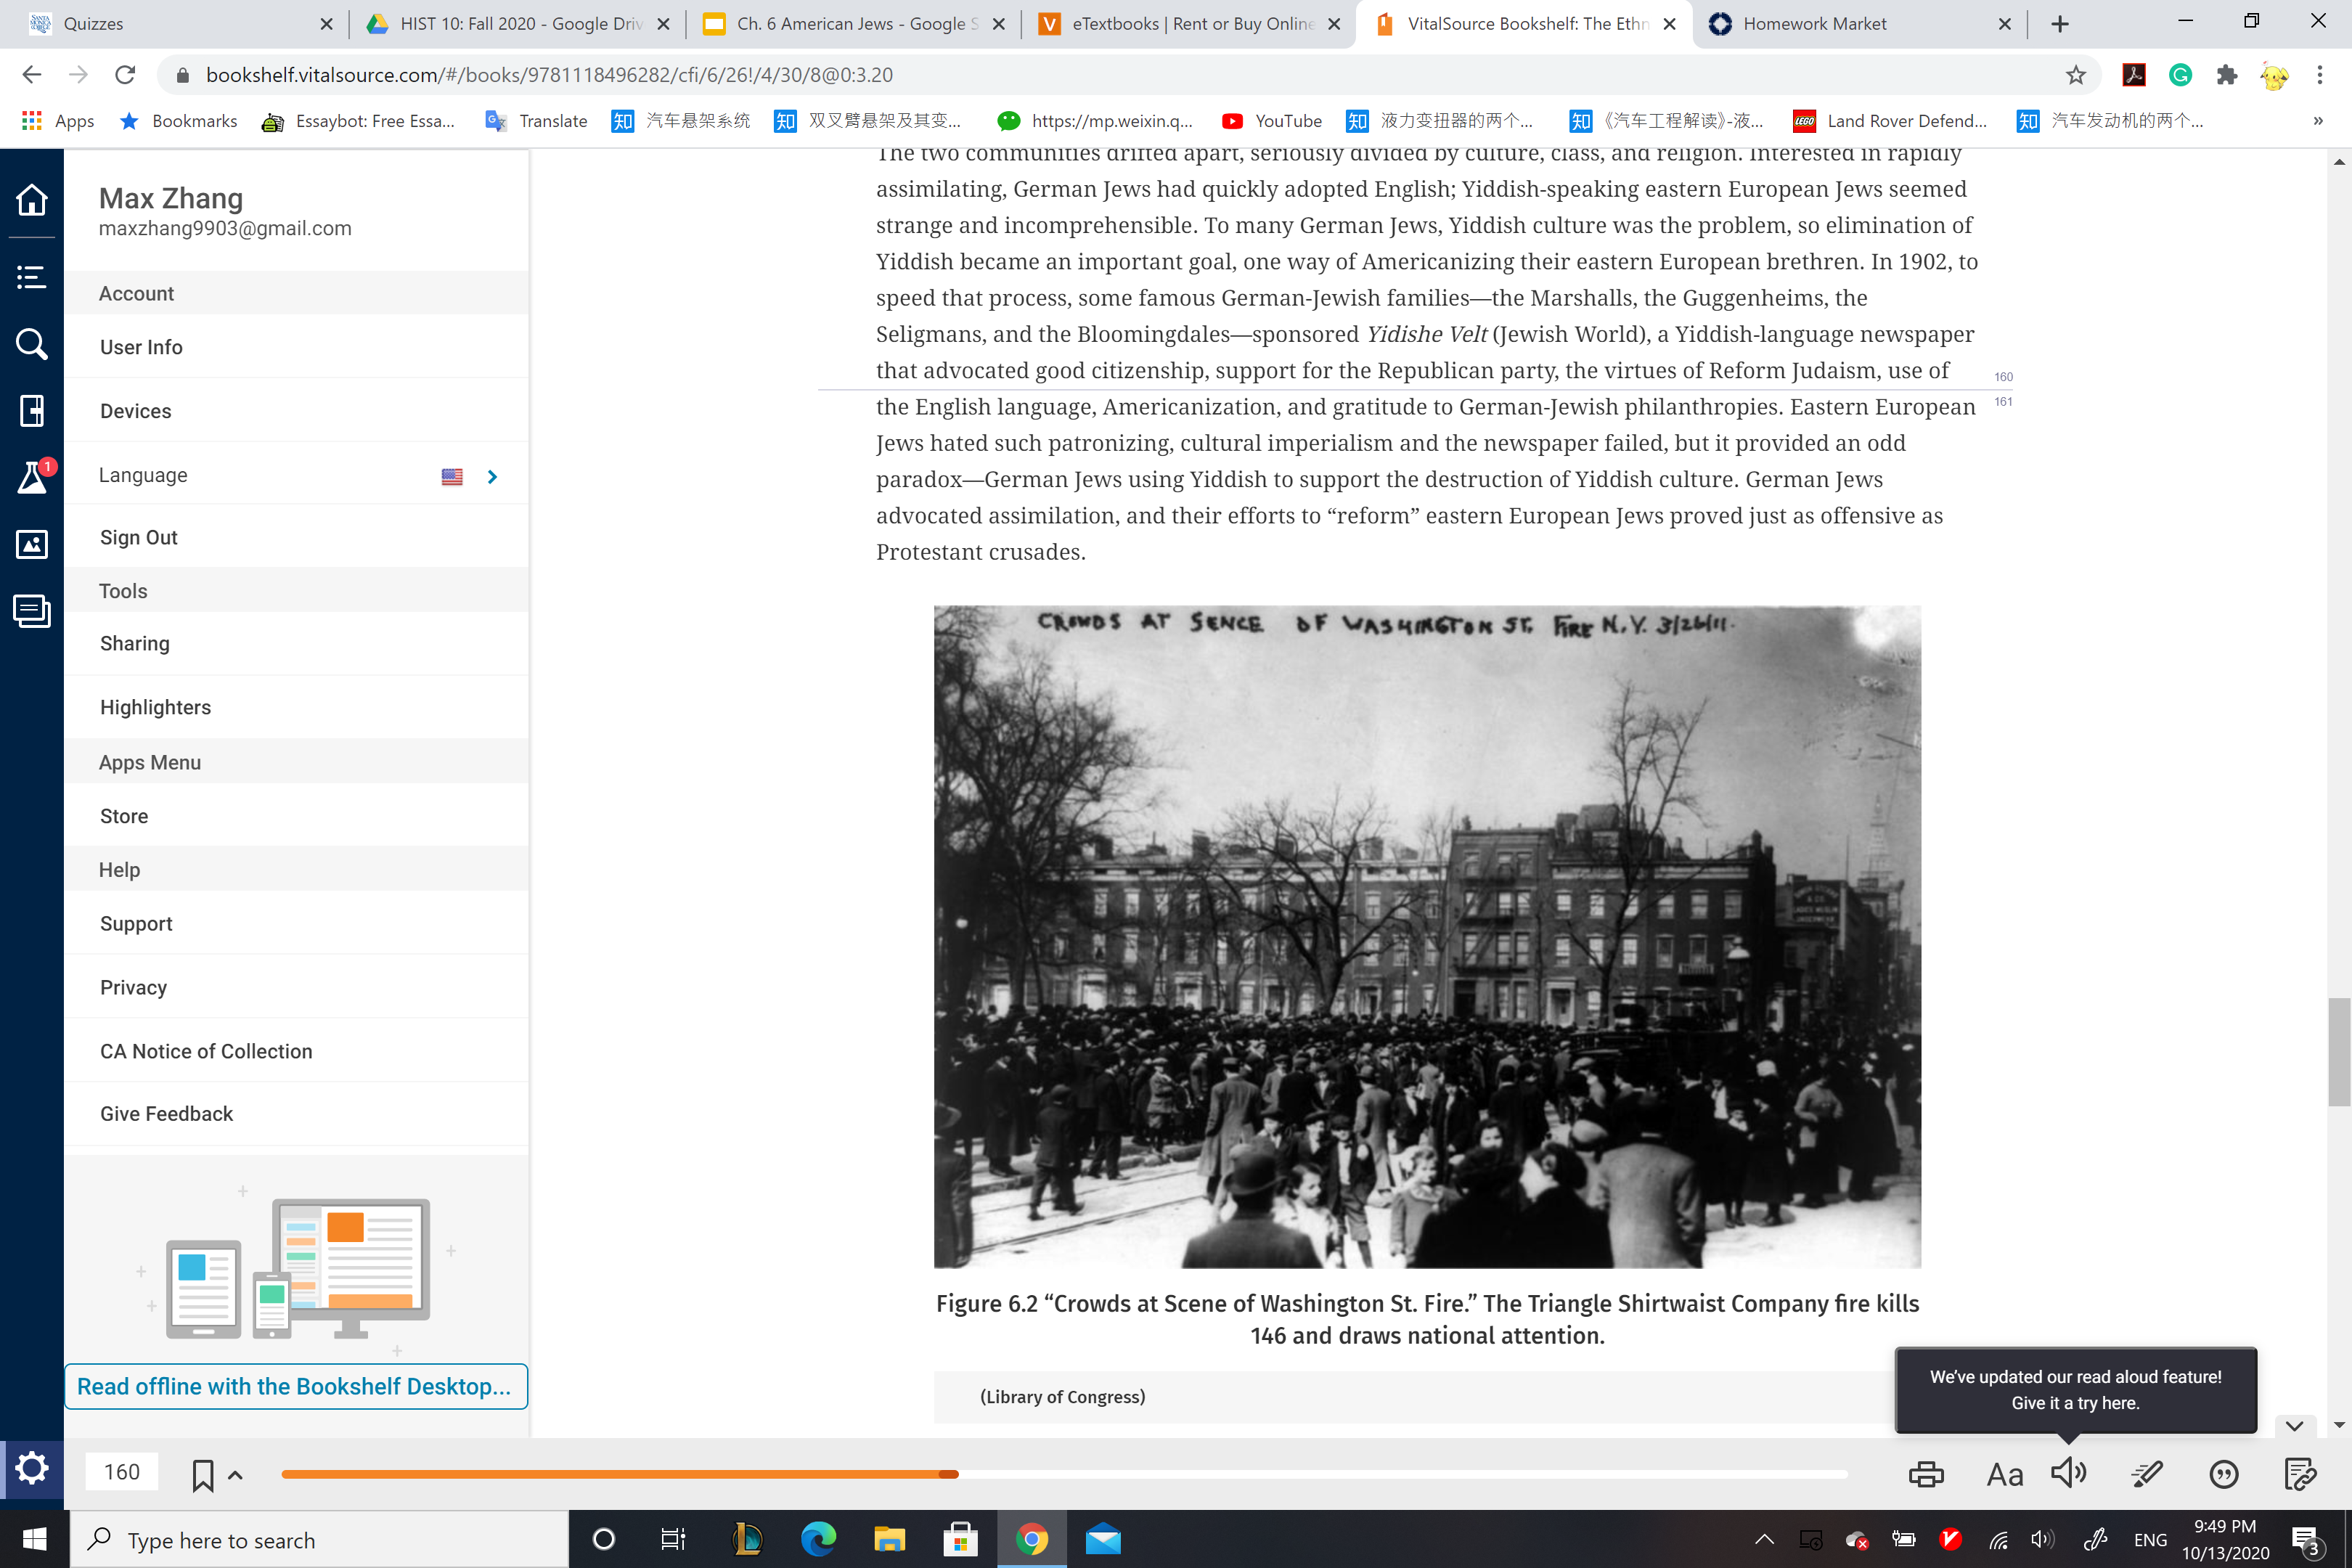Open the Aa text display settings
The height and width of the screenshot is (1568, 2352).
(2004, 1474)
